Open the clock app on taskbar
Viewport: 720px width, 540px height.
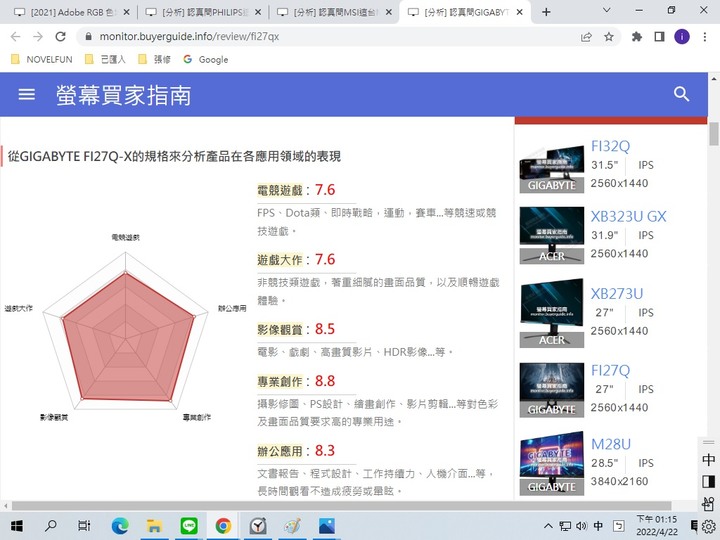(258, 526)
